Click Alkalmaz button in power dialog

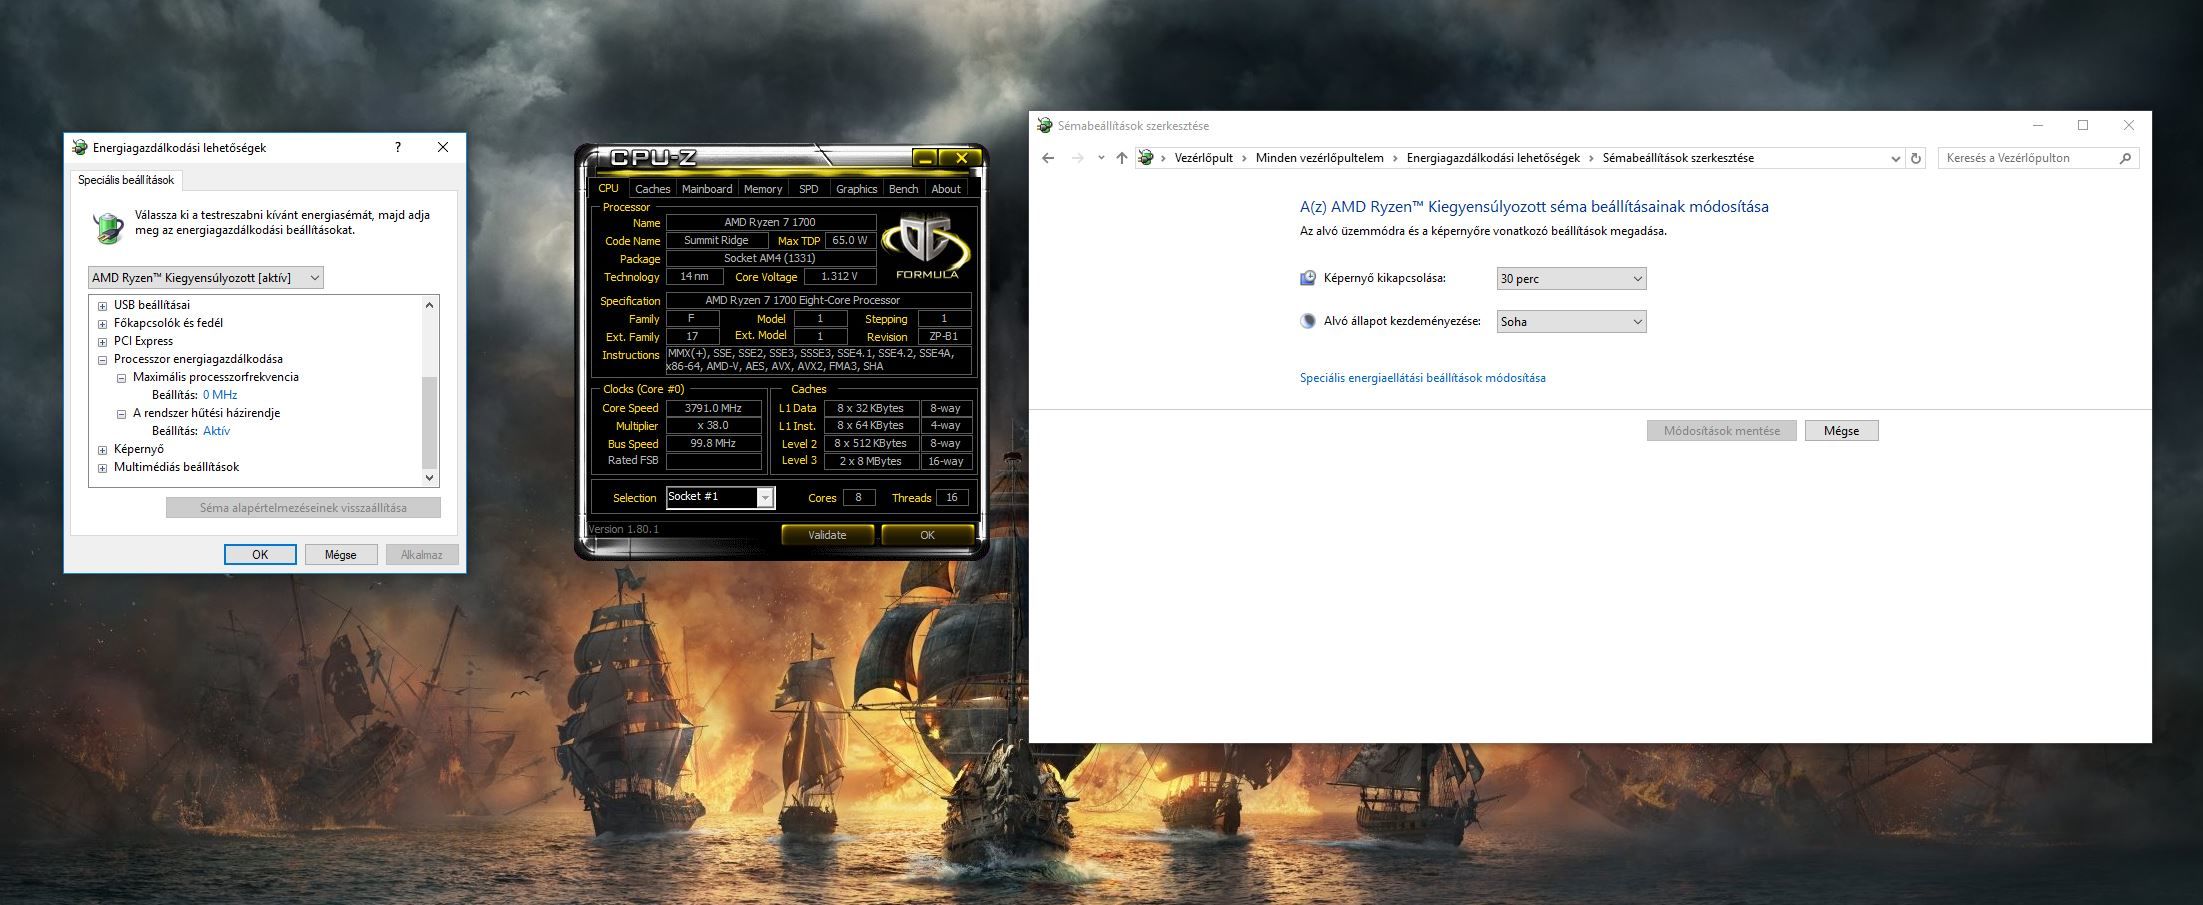421,555
